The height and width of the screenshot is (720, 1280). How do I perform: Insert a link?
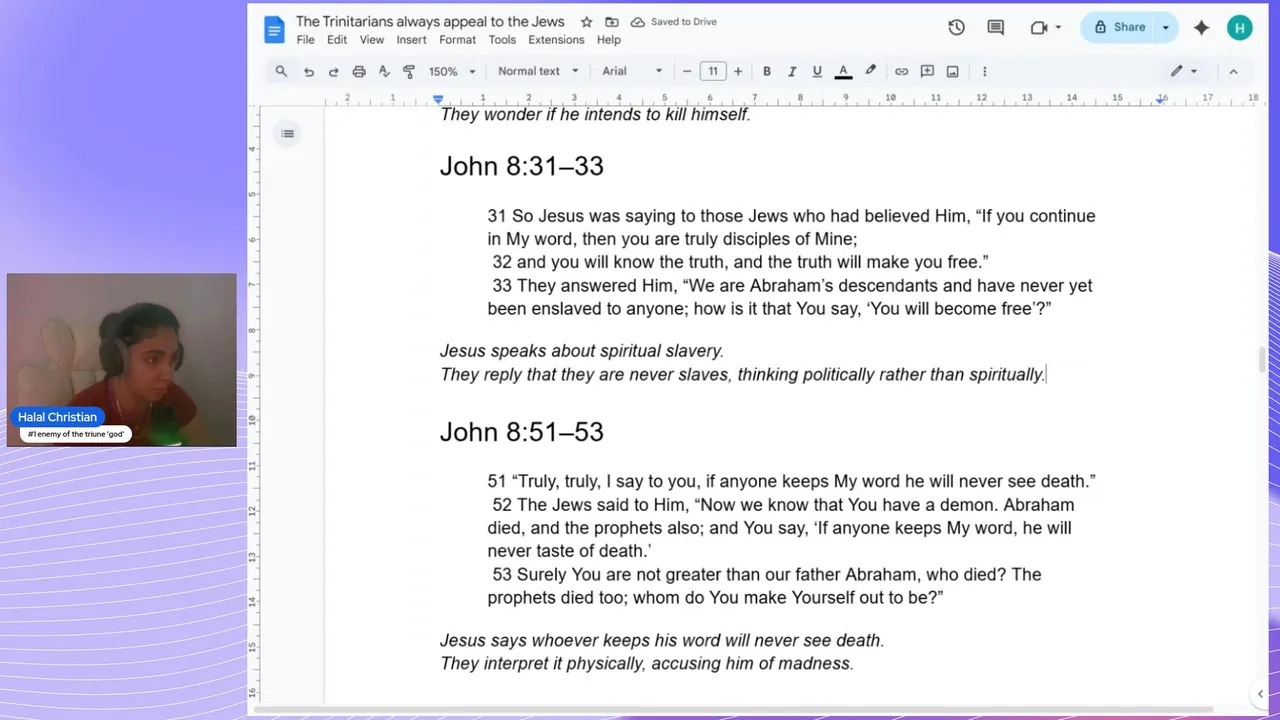pos(901,71)
